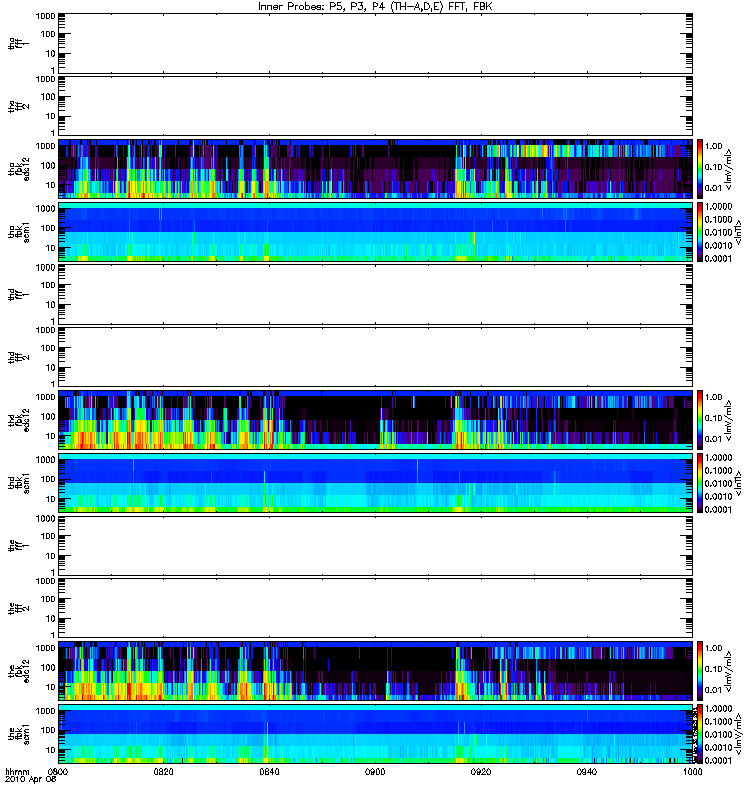This screenshot has height=800, width=750.
Task: Select the 0800 time axis label
Action: (x=58, y=772)
